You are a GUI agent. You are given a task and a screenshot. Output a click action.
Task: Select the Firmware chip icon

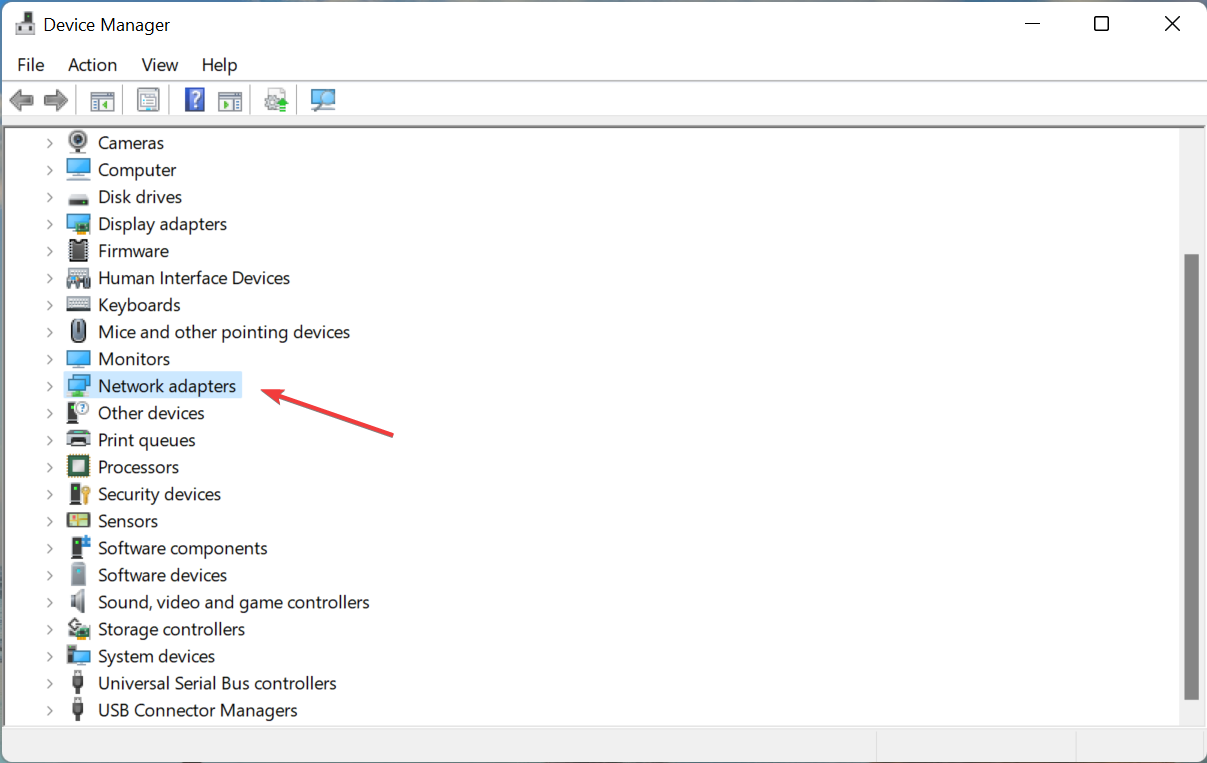coord(78,250)
